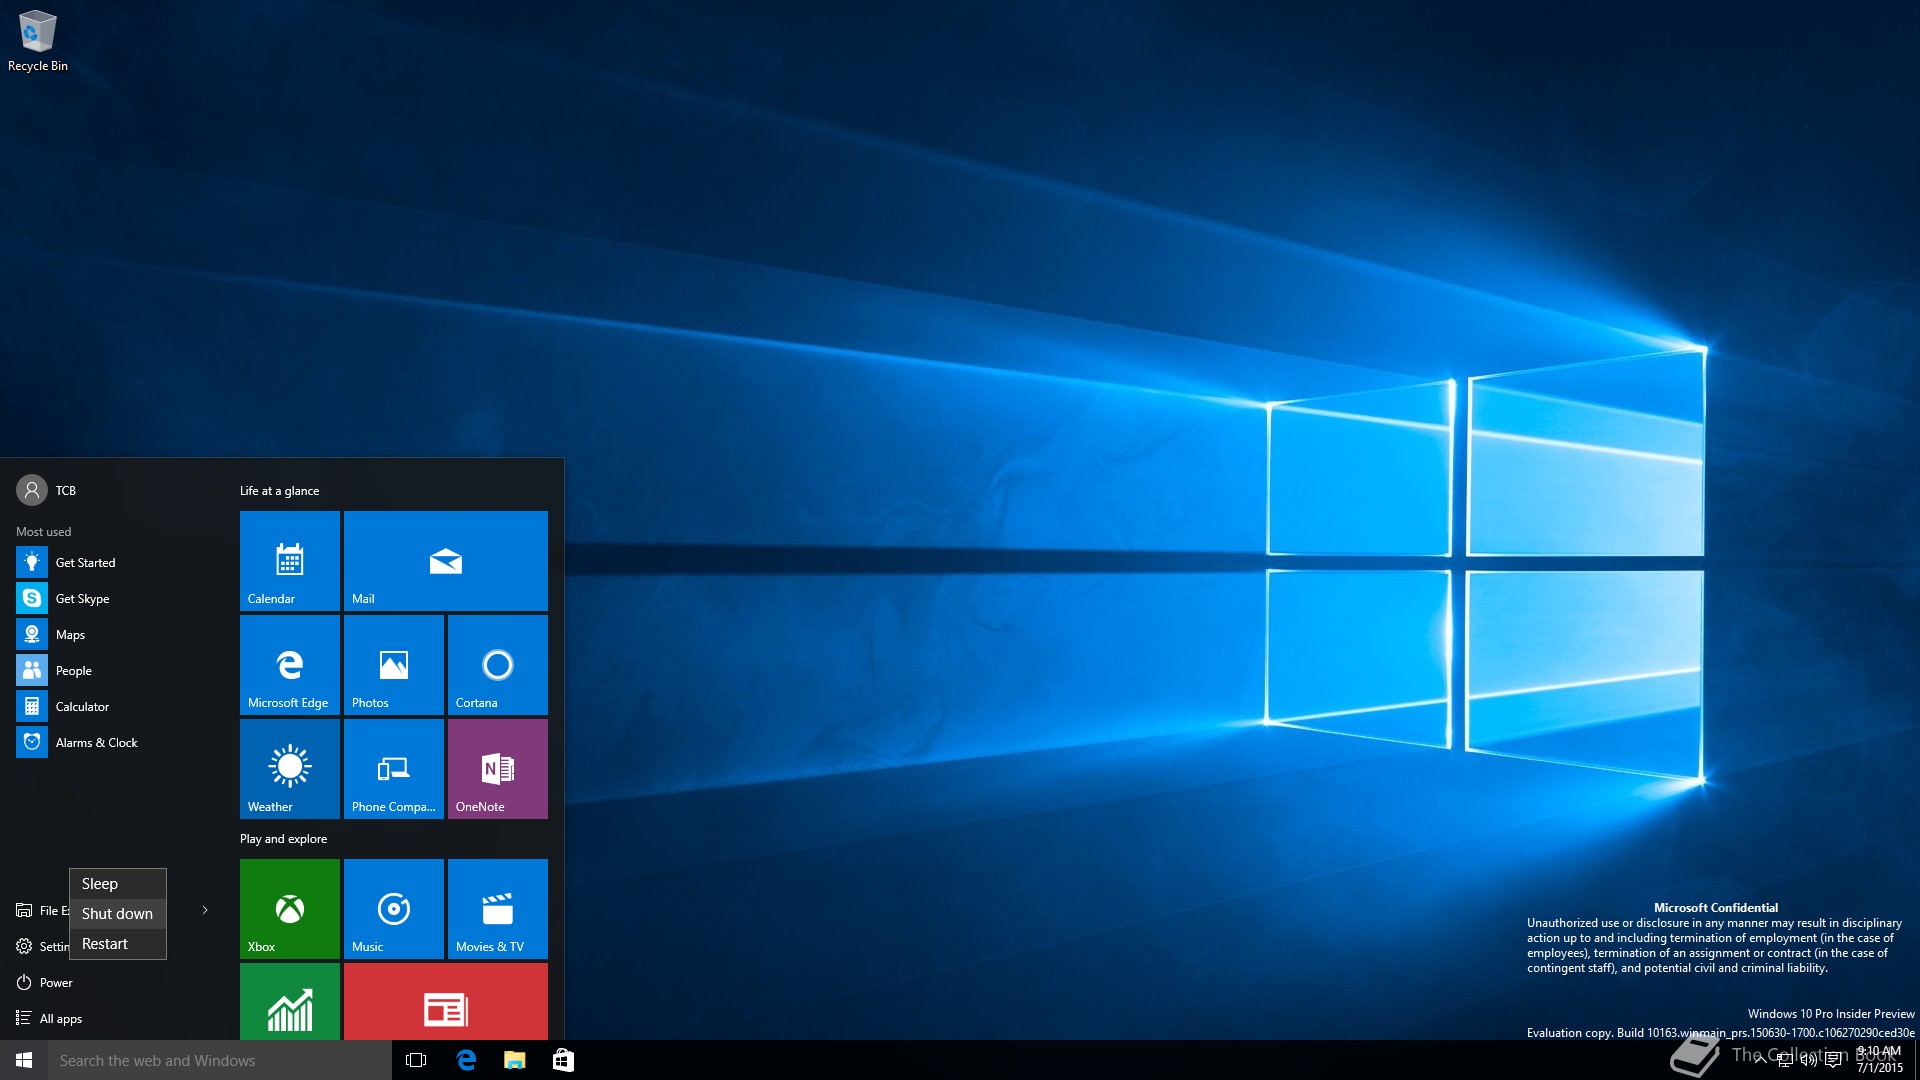This screenshot has width=1920, height=1080.
Task: Launch the OneNote tile
Action: point(498,769)
